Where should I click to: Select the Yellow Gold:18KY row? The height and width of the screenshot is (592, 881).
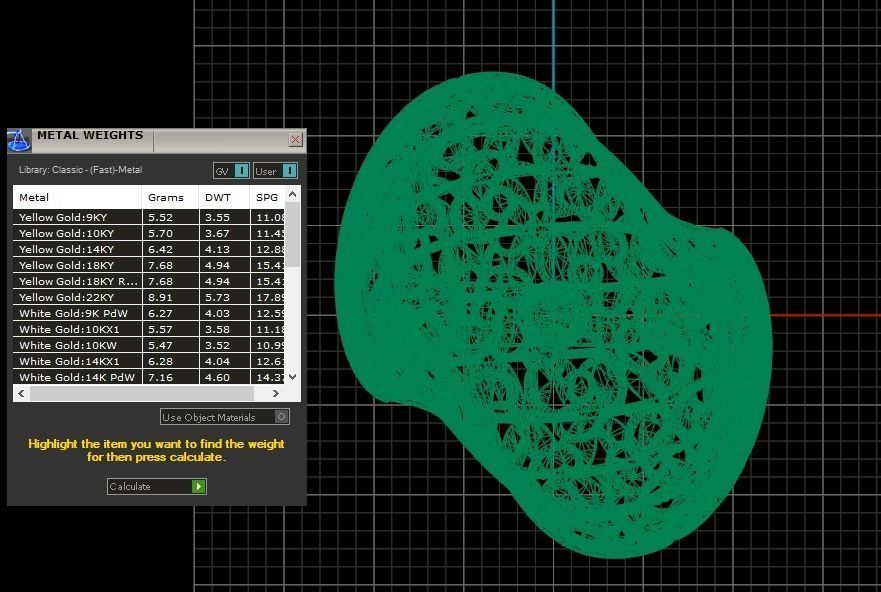[x=148, y=265]
